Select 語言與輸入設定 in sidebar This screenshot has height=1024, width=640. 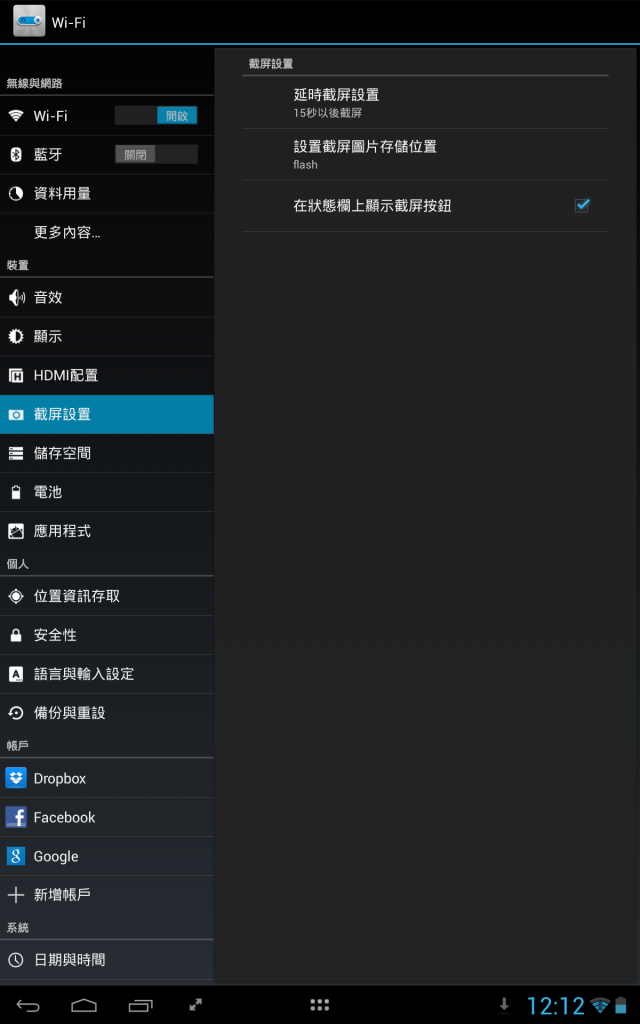click(107, 674)
